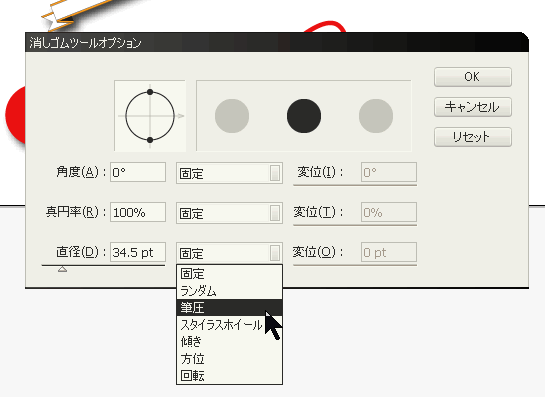Image resolution: width=545 pixels, height=397 pixels.
Task: Click the right gray brush variation preview
Action: 376,116
